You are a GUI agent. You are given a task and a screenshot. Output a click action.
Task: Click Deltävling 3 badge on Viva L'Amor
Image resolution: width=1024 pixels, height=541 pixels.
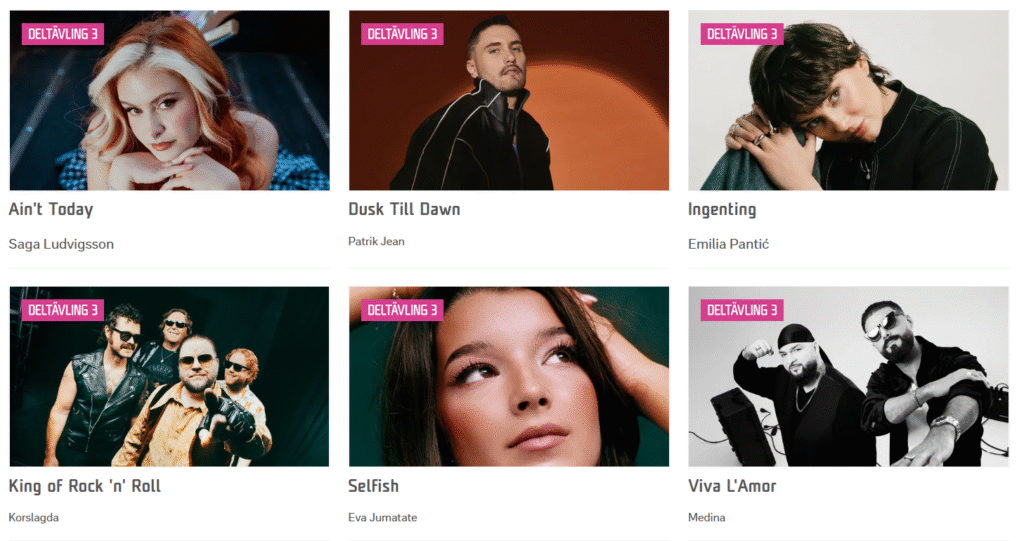pyautogui.click(x=742, y=310)
